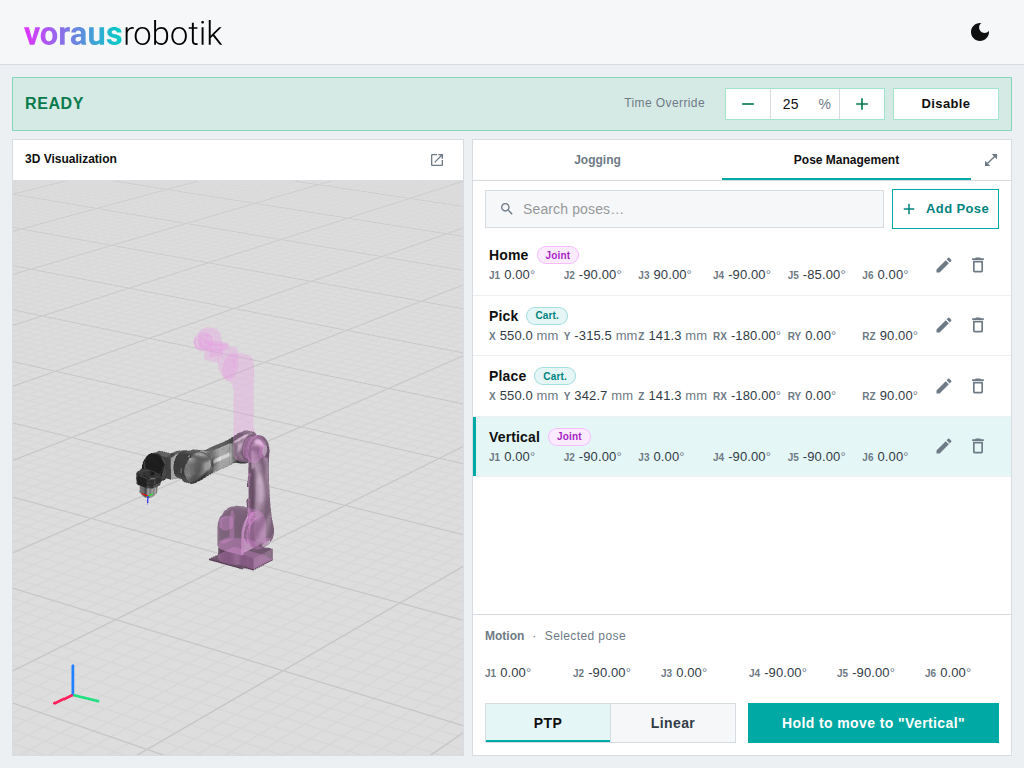Click the 3D Visualization panel title
Screen dimensions: 1024x768
click(x=71, y=159)
